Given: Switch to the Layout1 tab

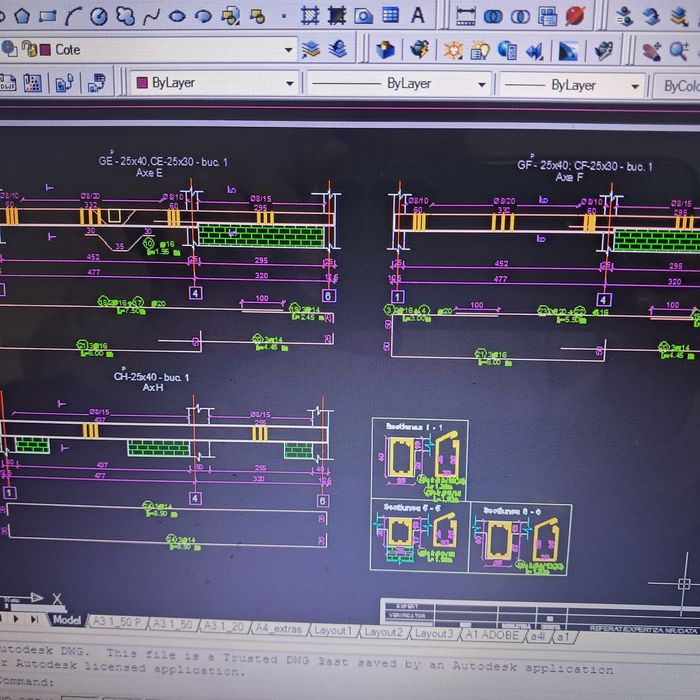Looking at the screenshot, I should (333, 630).
